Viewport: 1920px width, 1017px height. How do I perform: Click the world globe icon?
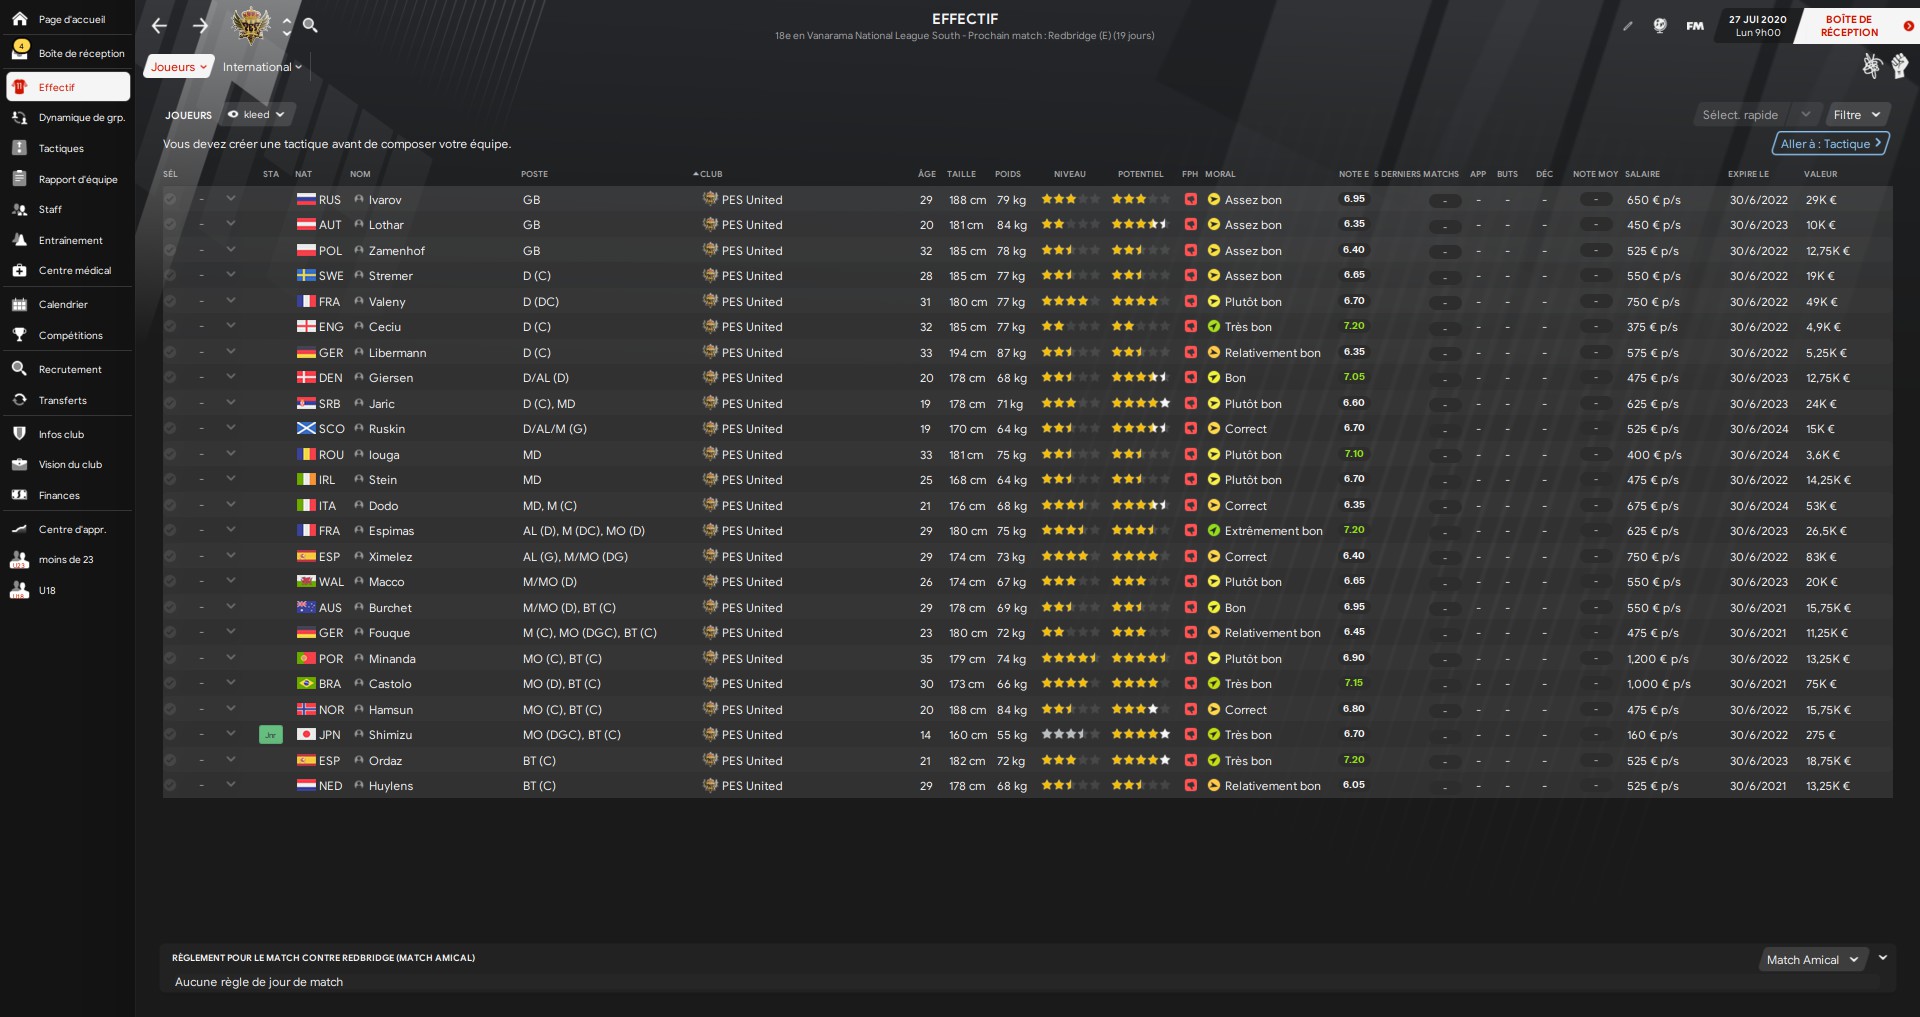point(1660,26)
